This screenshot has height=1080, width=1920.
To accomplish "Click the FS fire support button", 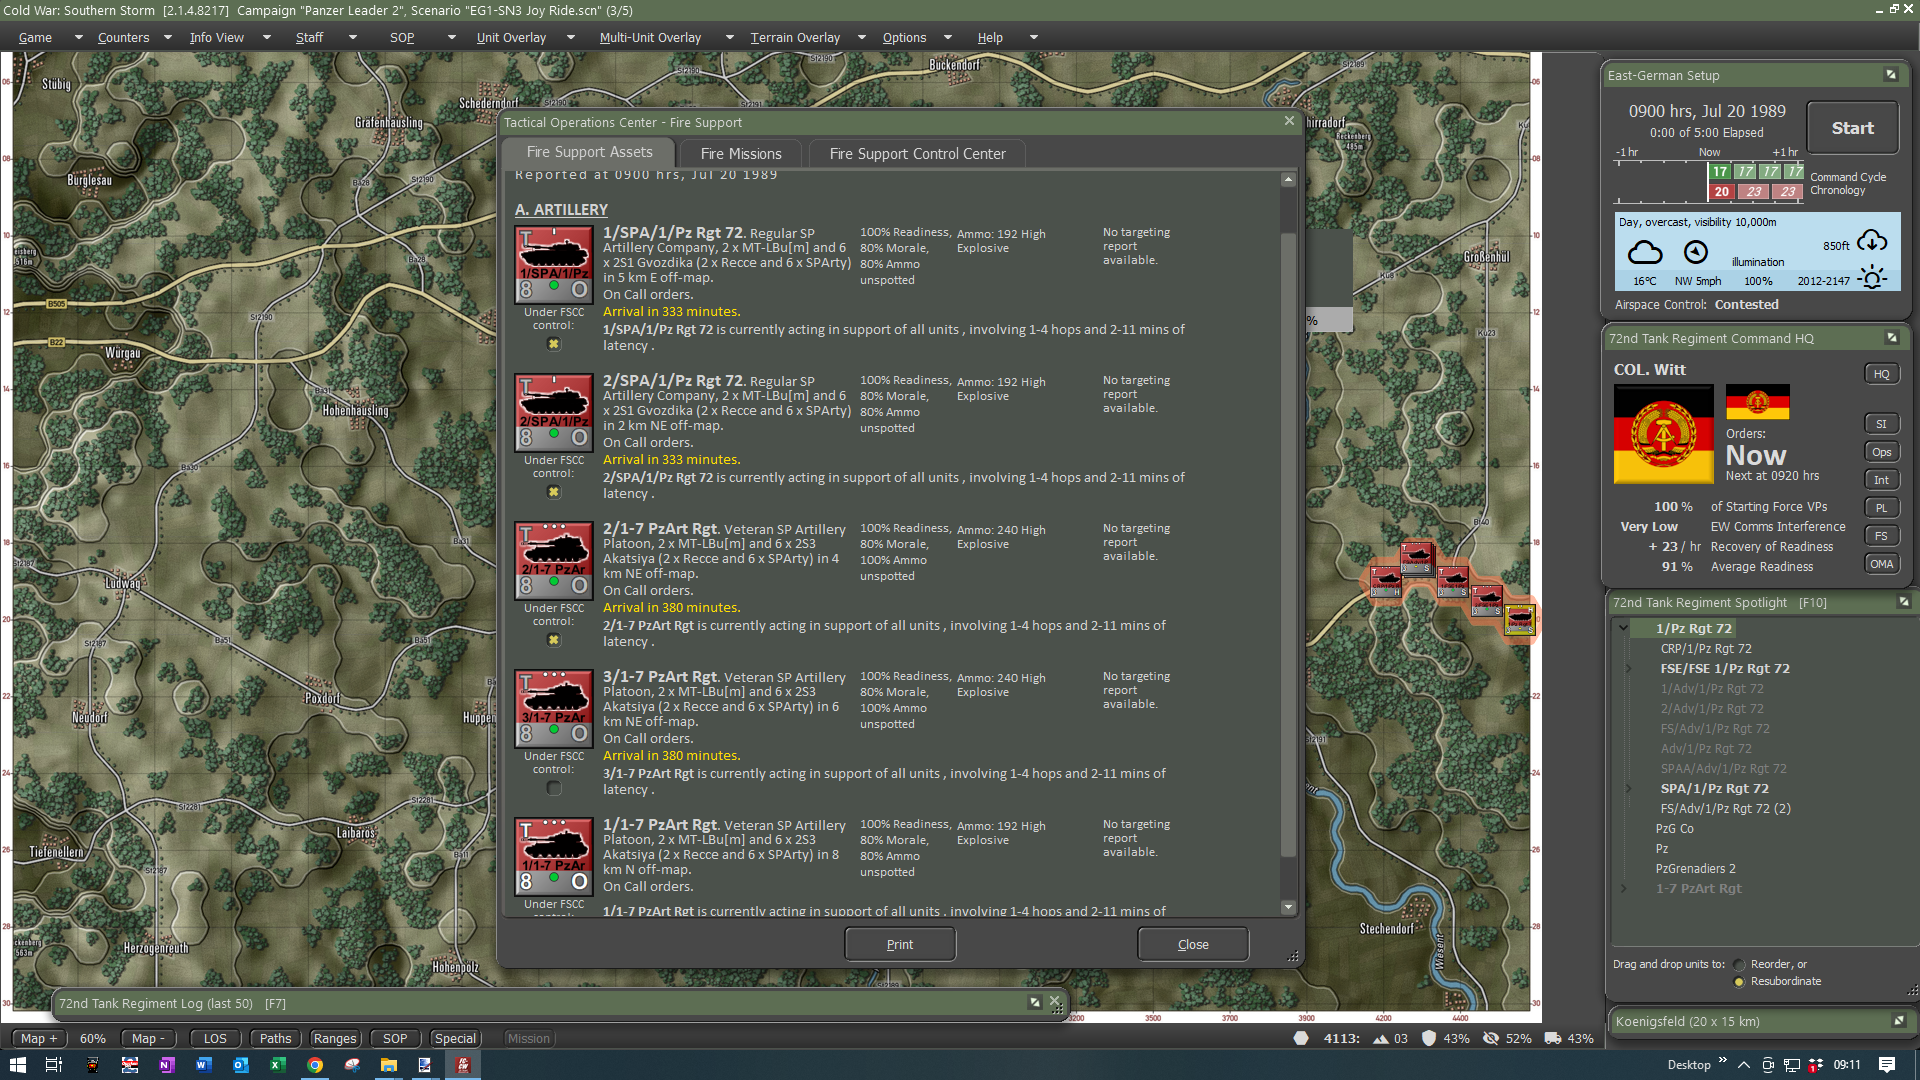I will click(1881, 536).
